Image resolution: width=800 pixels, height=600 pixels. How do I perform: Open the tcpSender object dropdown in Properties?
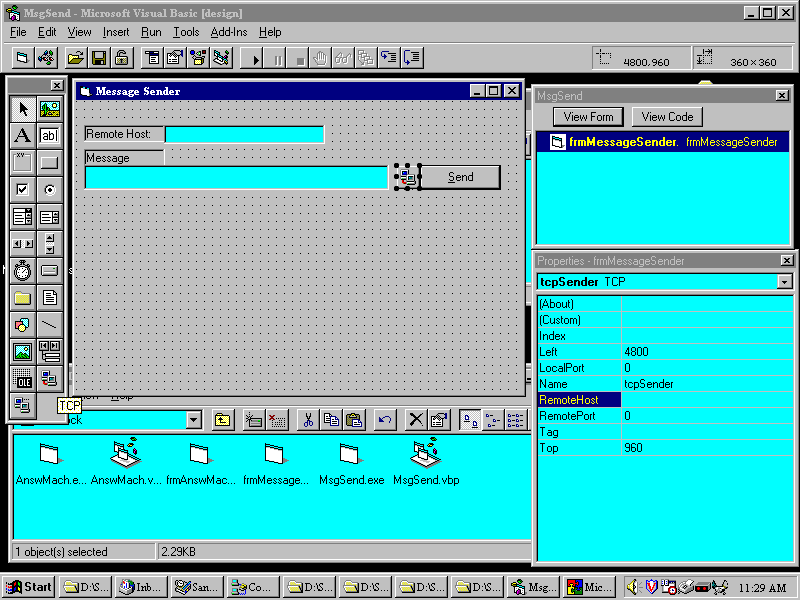pos(783,282)
